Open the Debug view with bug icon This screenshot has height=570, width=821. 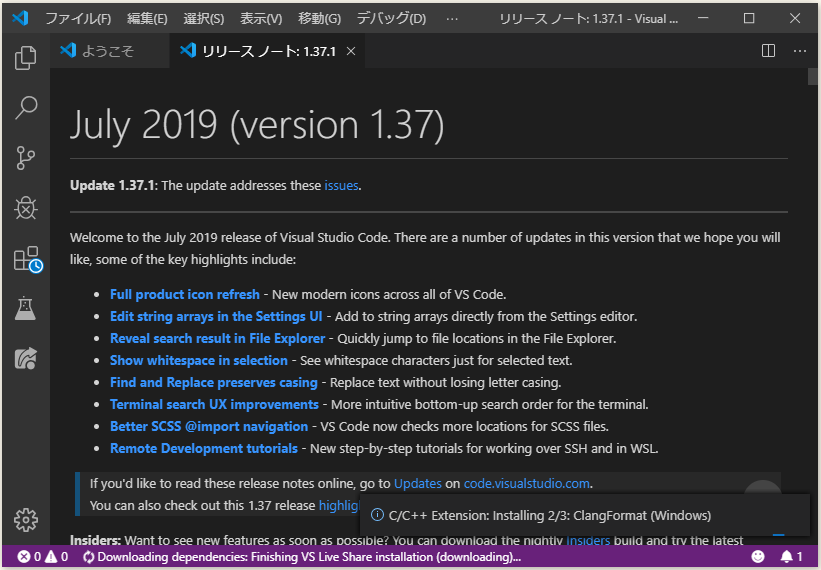(26, 208)
